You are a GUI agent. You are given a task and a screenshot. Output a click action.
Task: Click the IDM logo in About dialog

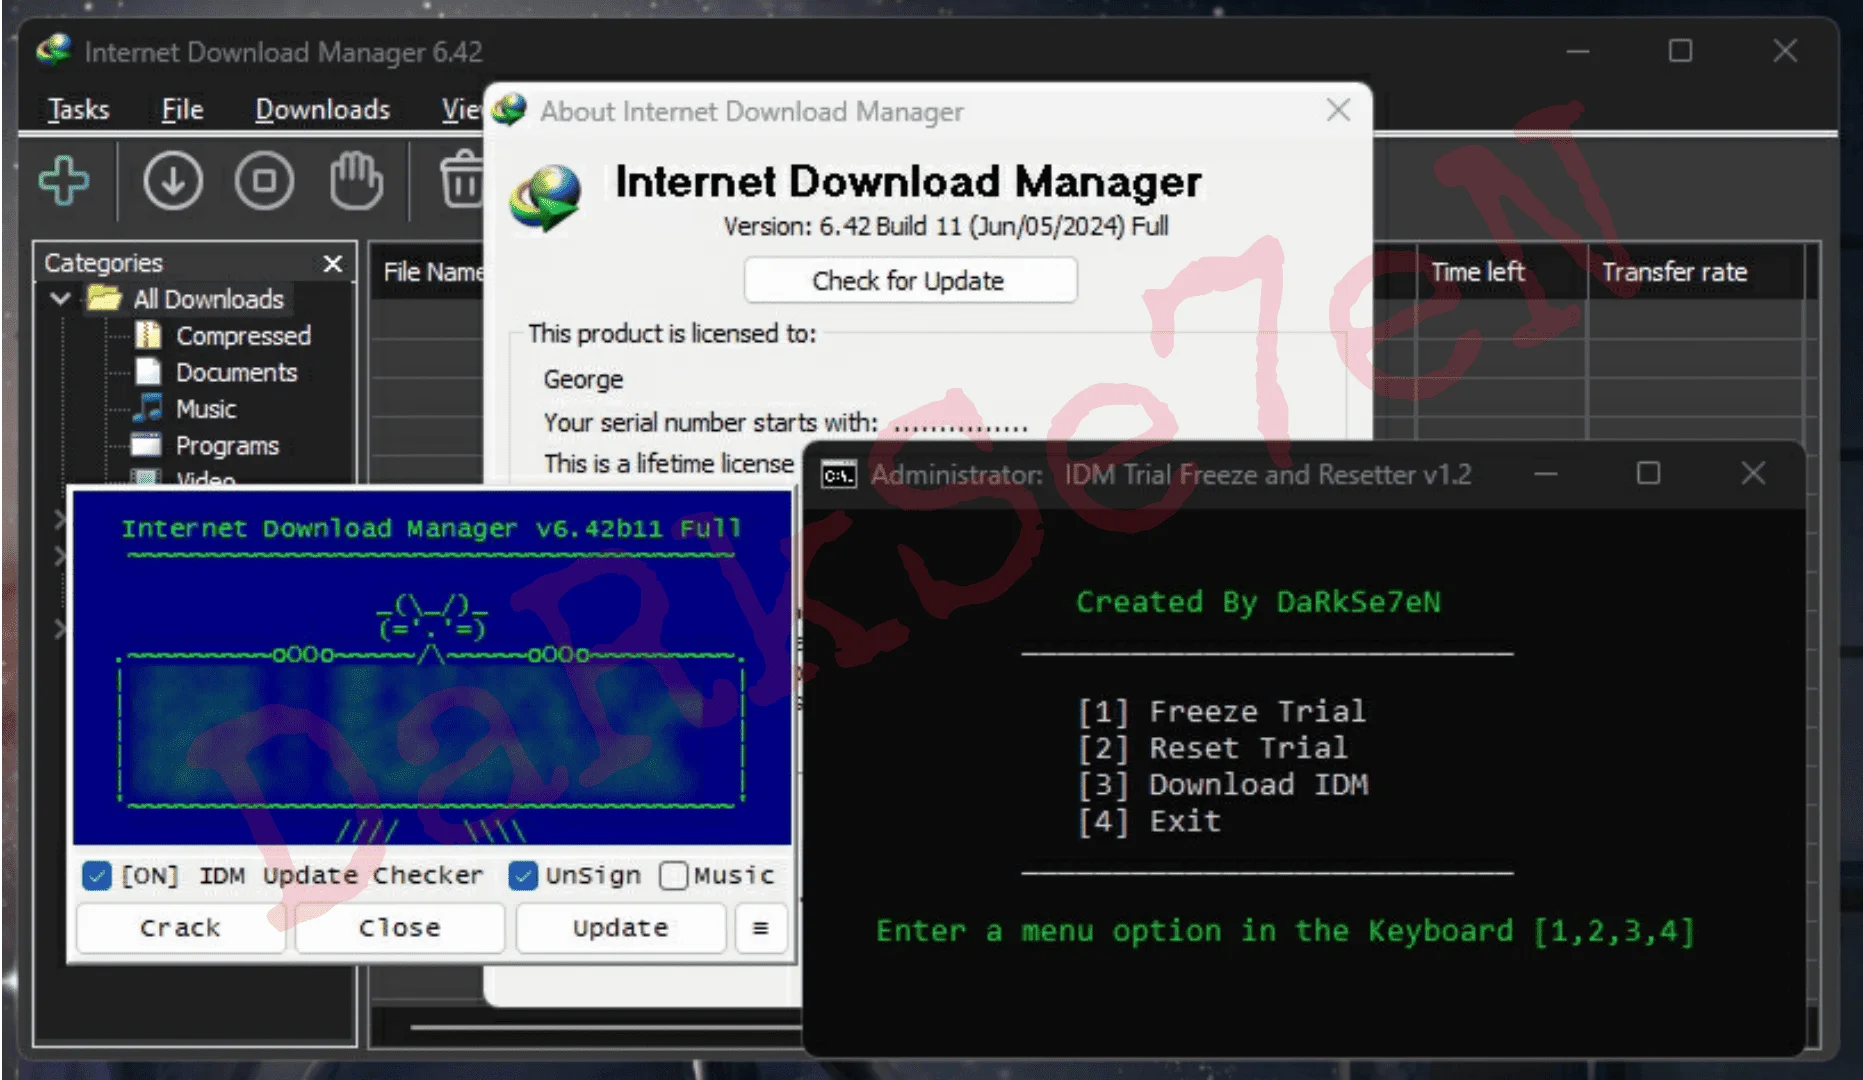(546, 198)
